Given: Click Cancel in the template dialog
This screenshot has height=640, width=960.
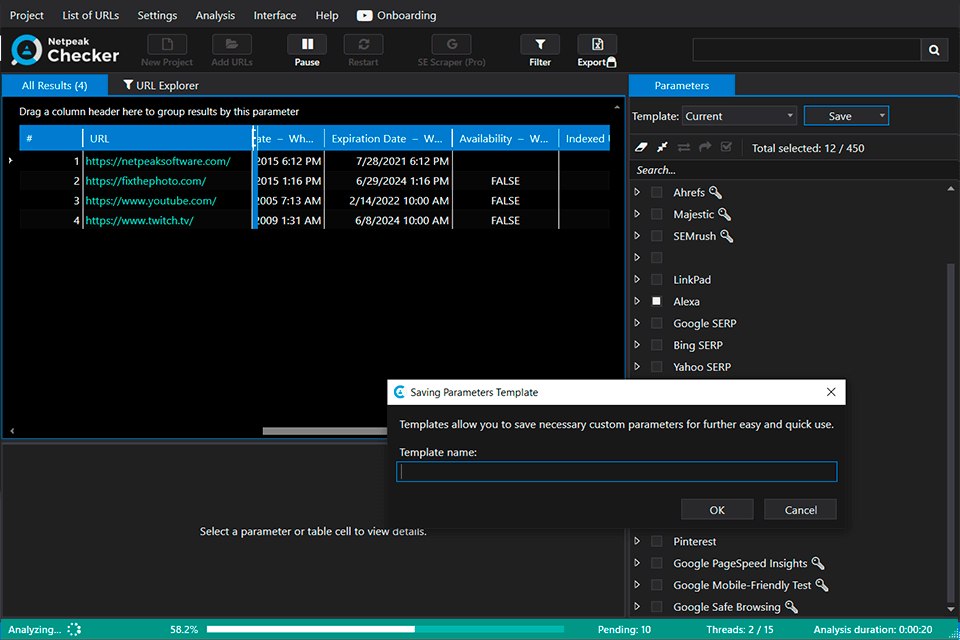Looking at the screenshot, I should (800, 510).
